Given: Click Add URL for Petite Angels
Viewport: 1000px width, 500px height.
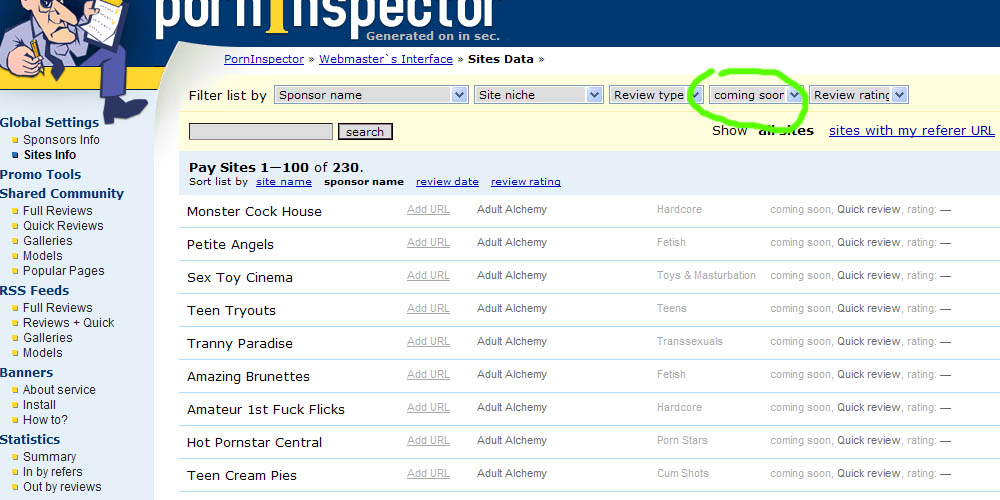Looking at the screenshot, I should 429,242.
